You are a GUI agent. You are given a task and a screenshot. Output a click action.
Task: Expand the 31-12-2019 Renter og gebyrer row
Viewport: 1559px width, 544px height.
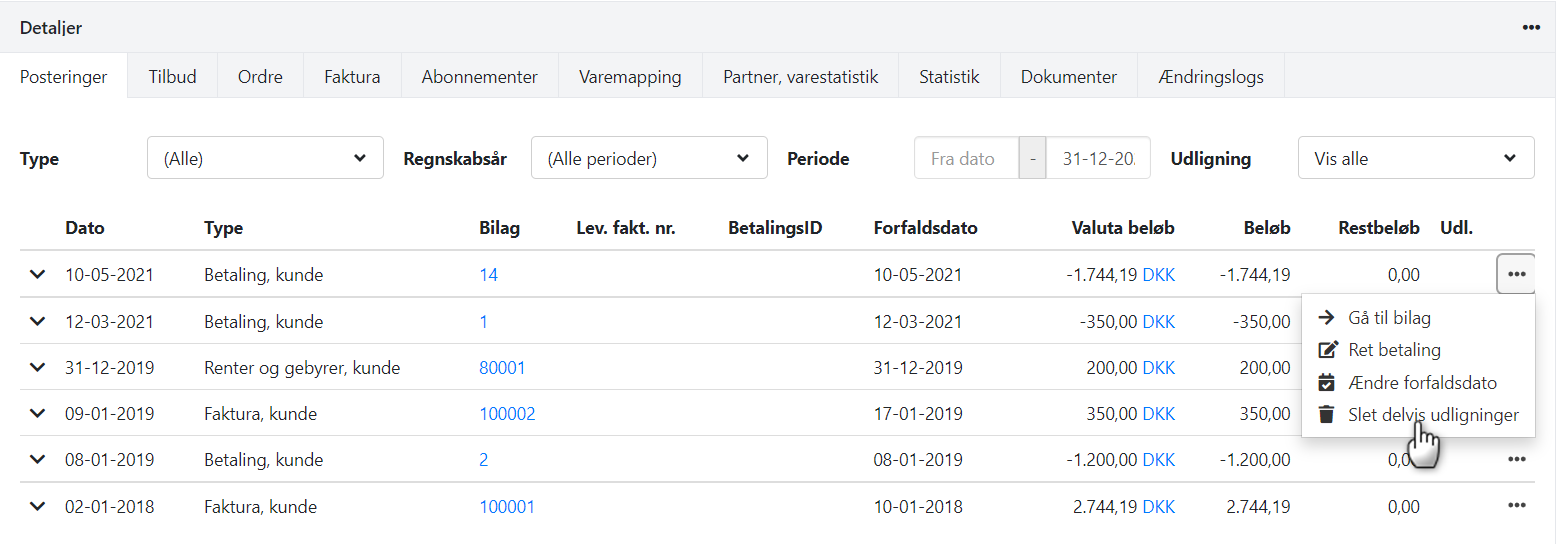[38, 368]
